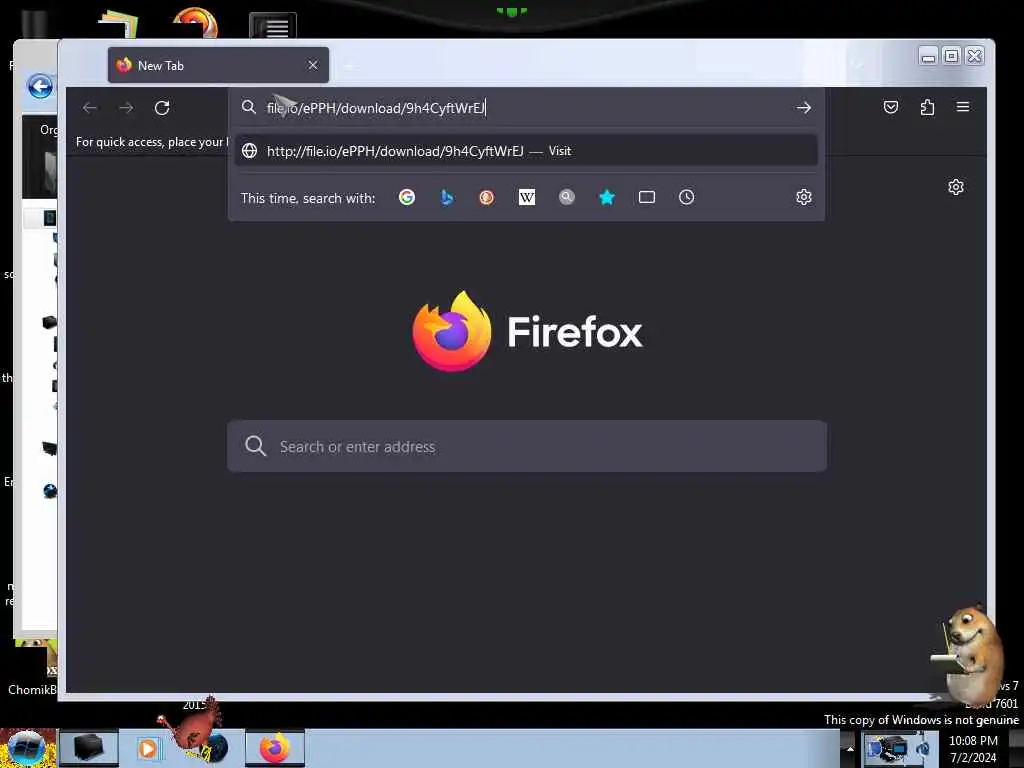
Task: Go back to the previous page
Action: coord(90,108)
